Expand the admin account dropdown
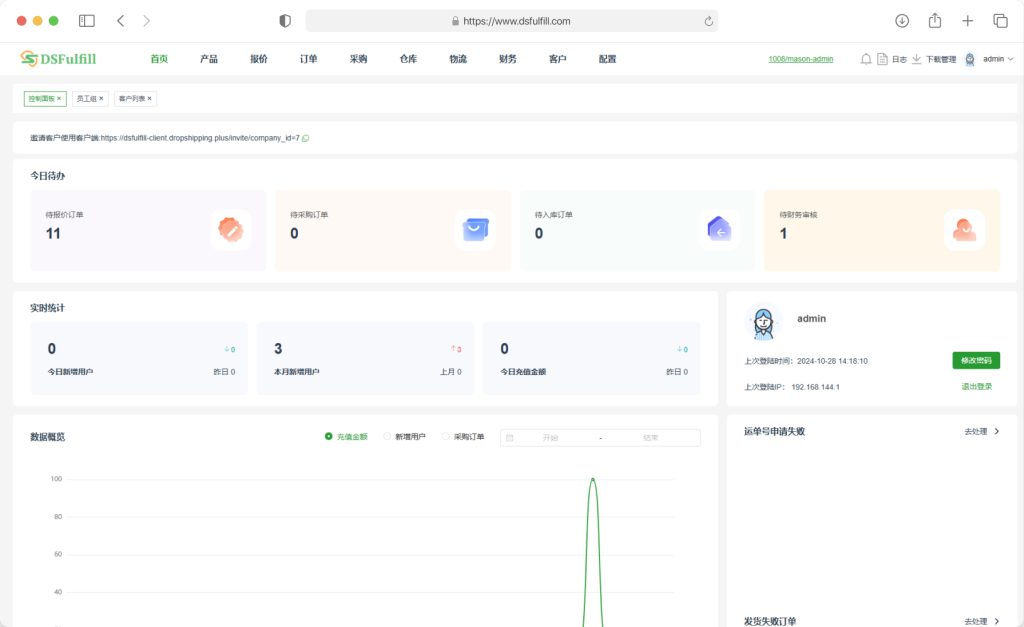1024x627 pixels. click(x=997, y=59)
